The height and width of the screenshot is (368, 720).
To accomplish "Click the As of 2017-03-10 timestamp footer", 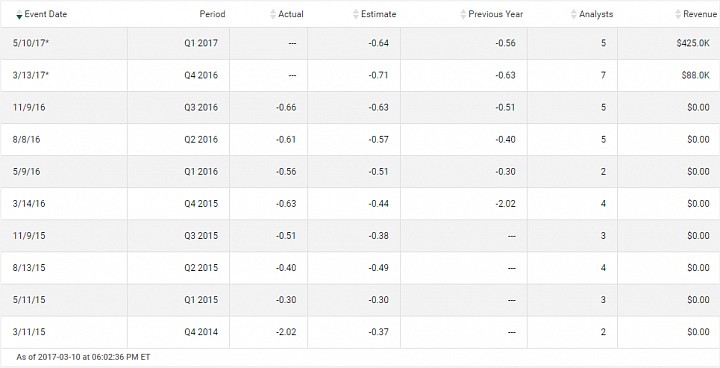I will [x=83, y=357].
